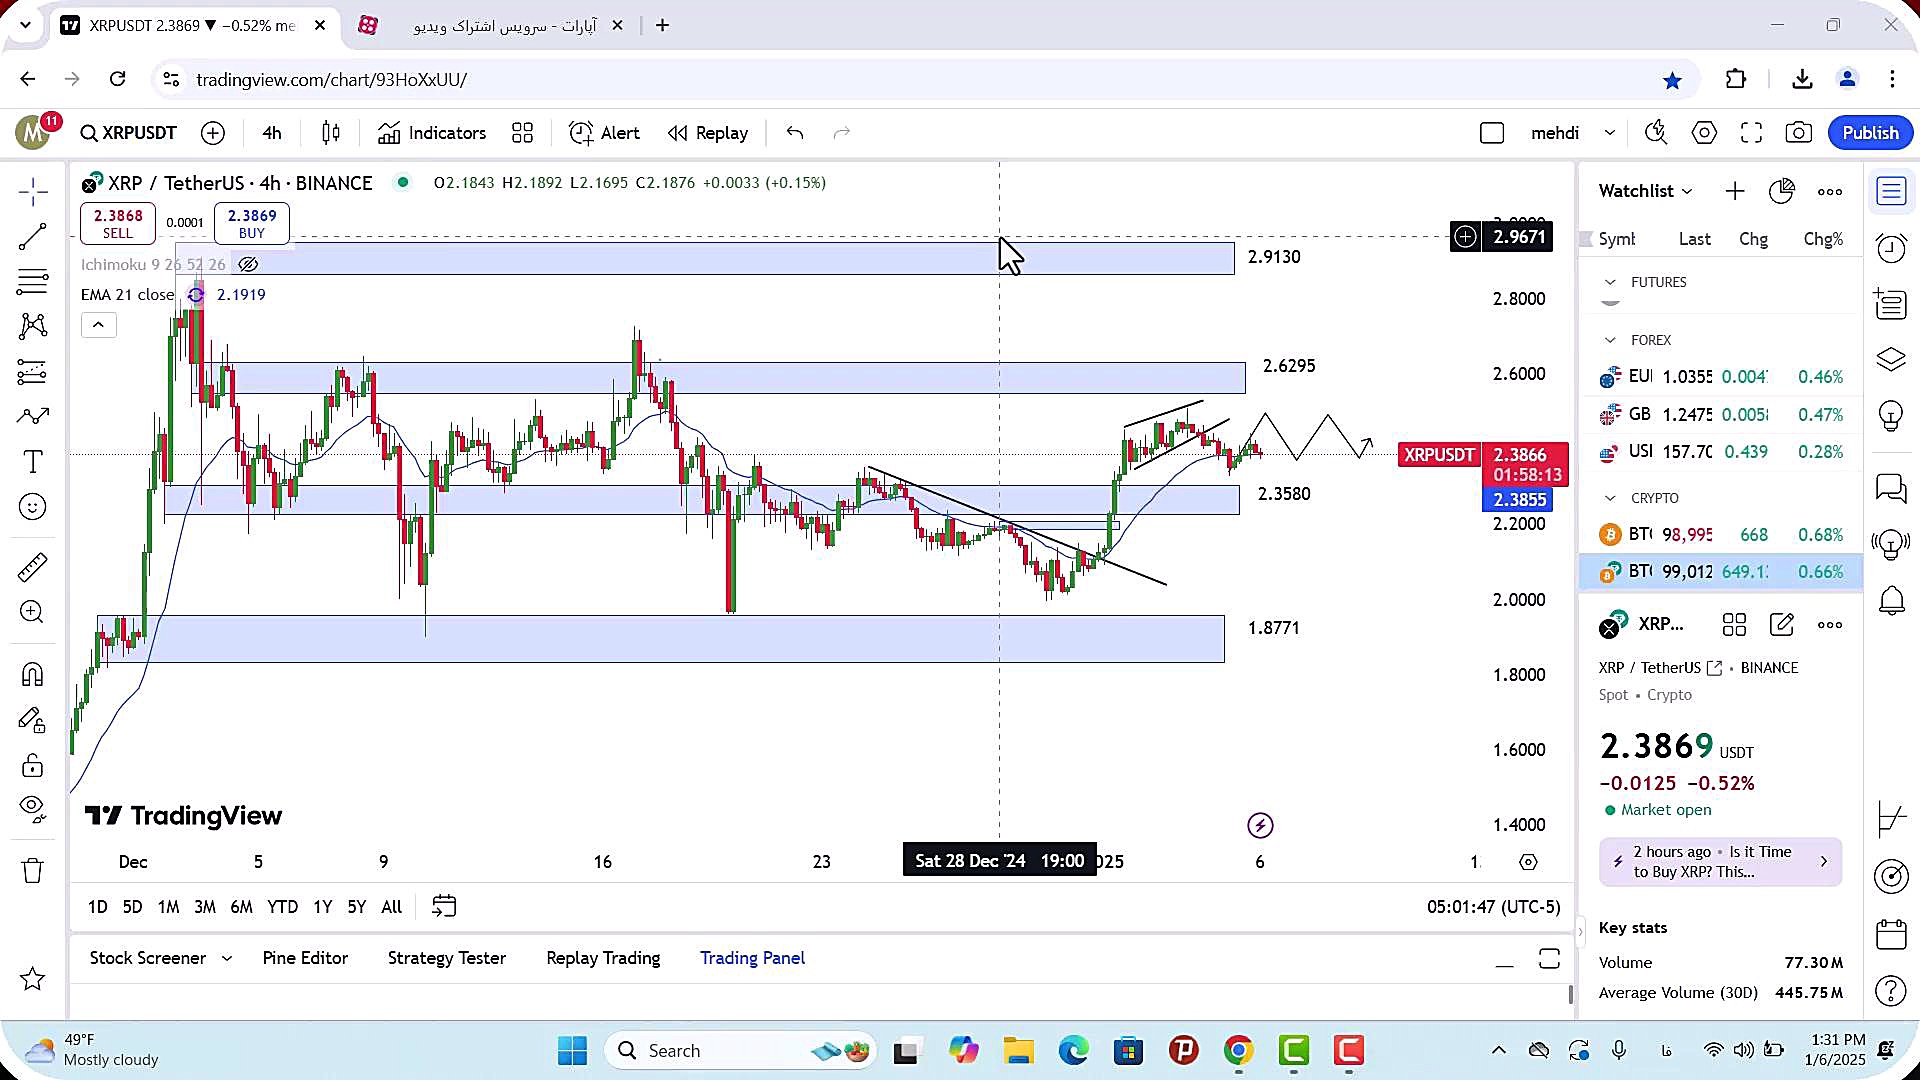This screenshot has height=1080, width=1920.
Task: Open the Indicators dialog
Action: (432, 133)
